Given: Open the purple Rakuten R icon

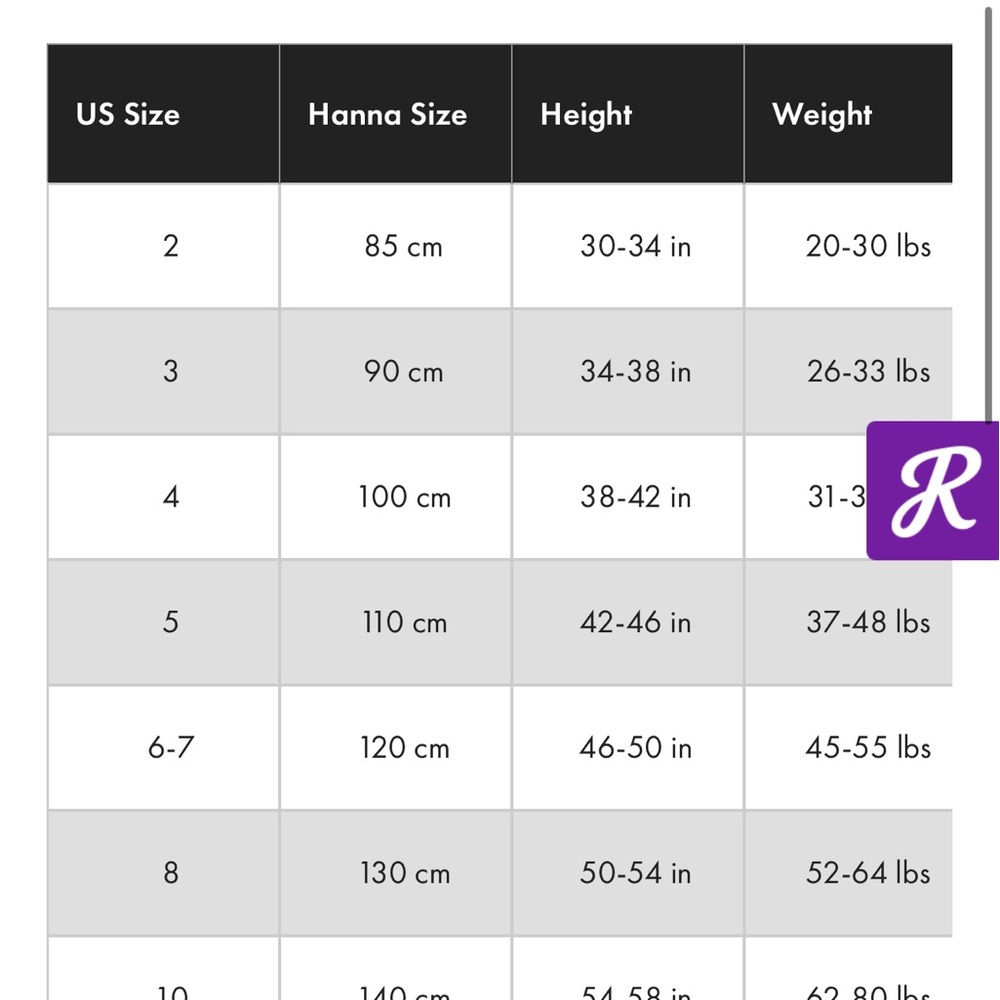Looking at the screenshot, I should [932, 490].
